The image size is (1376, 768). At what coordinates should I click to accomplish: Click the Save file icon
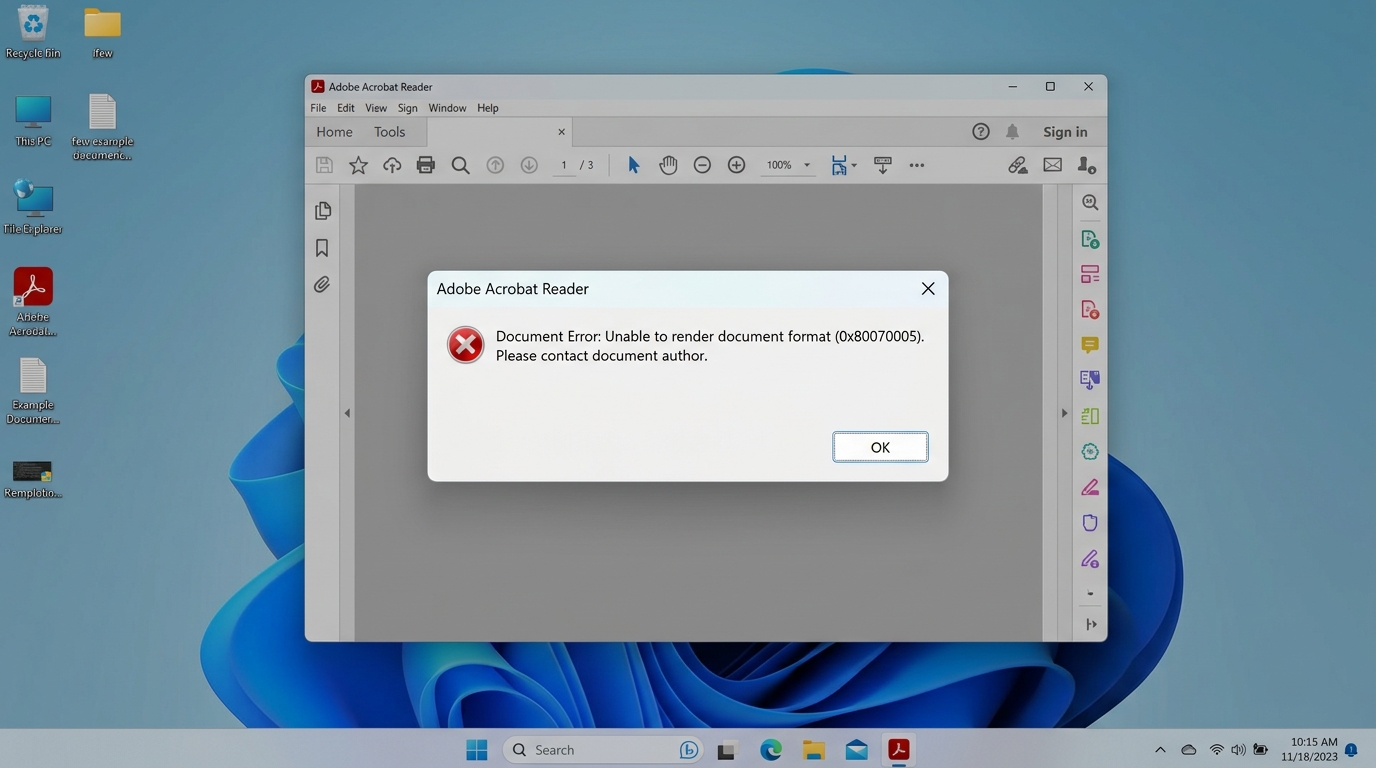pyautogui.click(x=324, y=165)
